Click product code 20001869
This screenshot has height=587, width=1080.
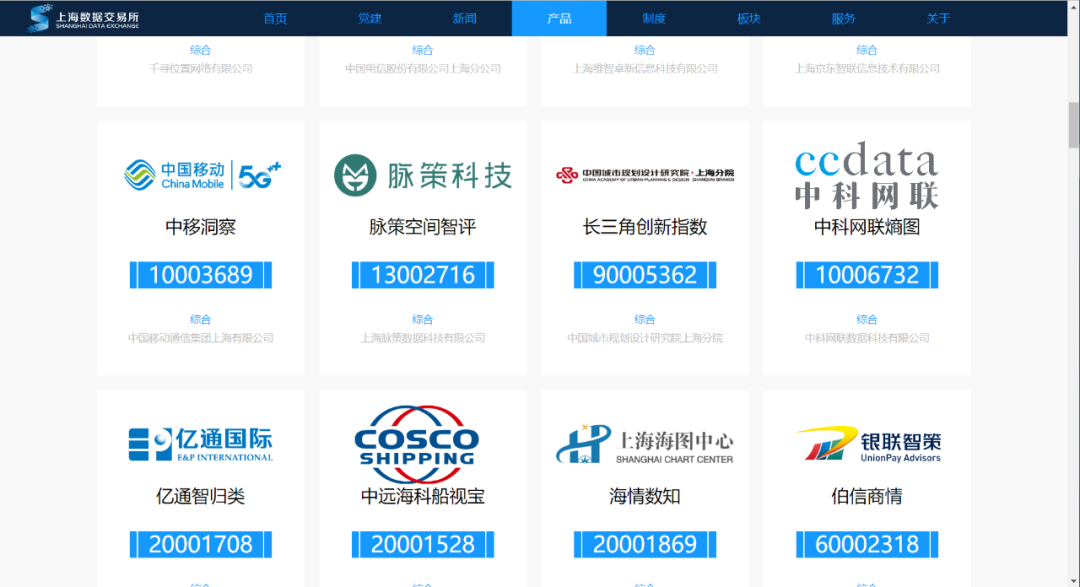point(645,544)
